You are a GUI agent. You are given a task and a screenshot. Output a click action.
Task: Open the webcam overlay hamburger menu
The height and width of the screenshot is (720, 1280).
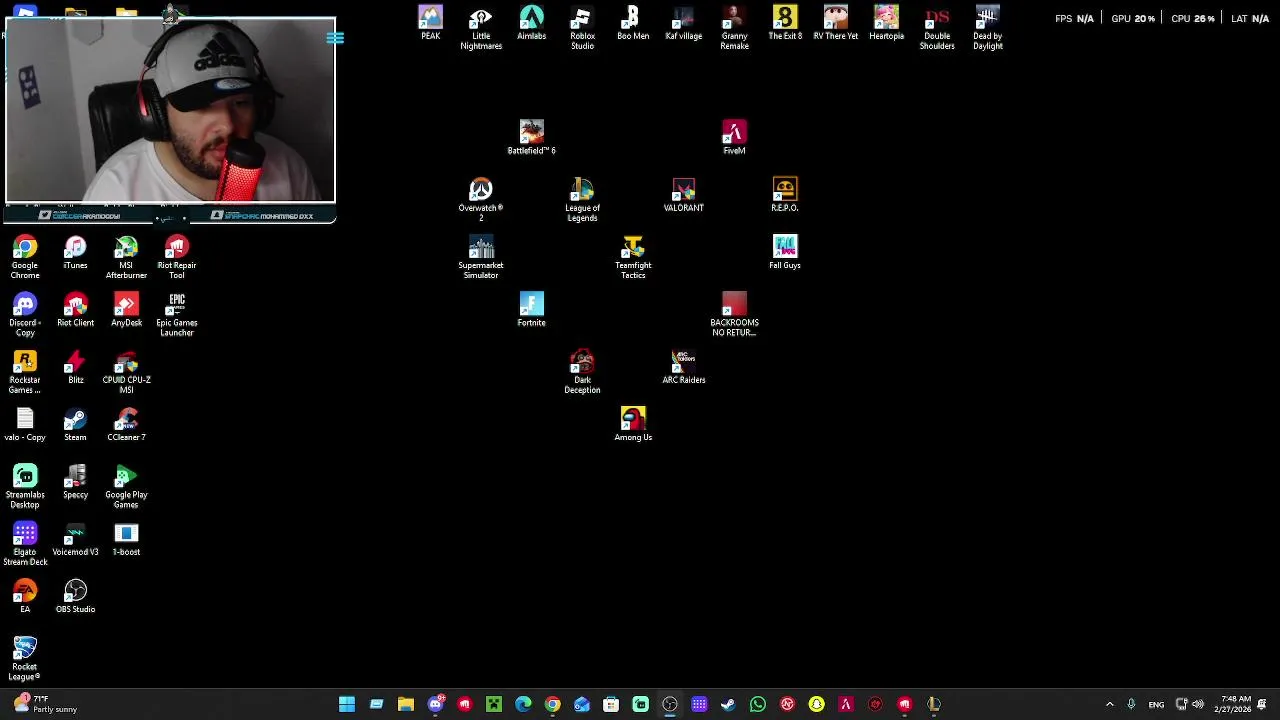[335, 38]
